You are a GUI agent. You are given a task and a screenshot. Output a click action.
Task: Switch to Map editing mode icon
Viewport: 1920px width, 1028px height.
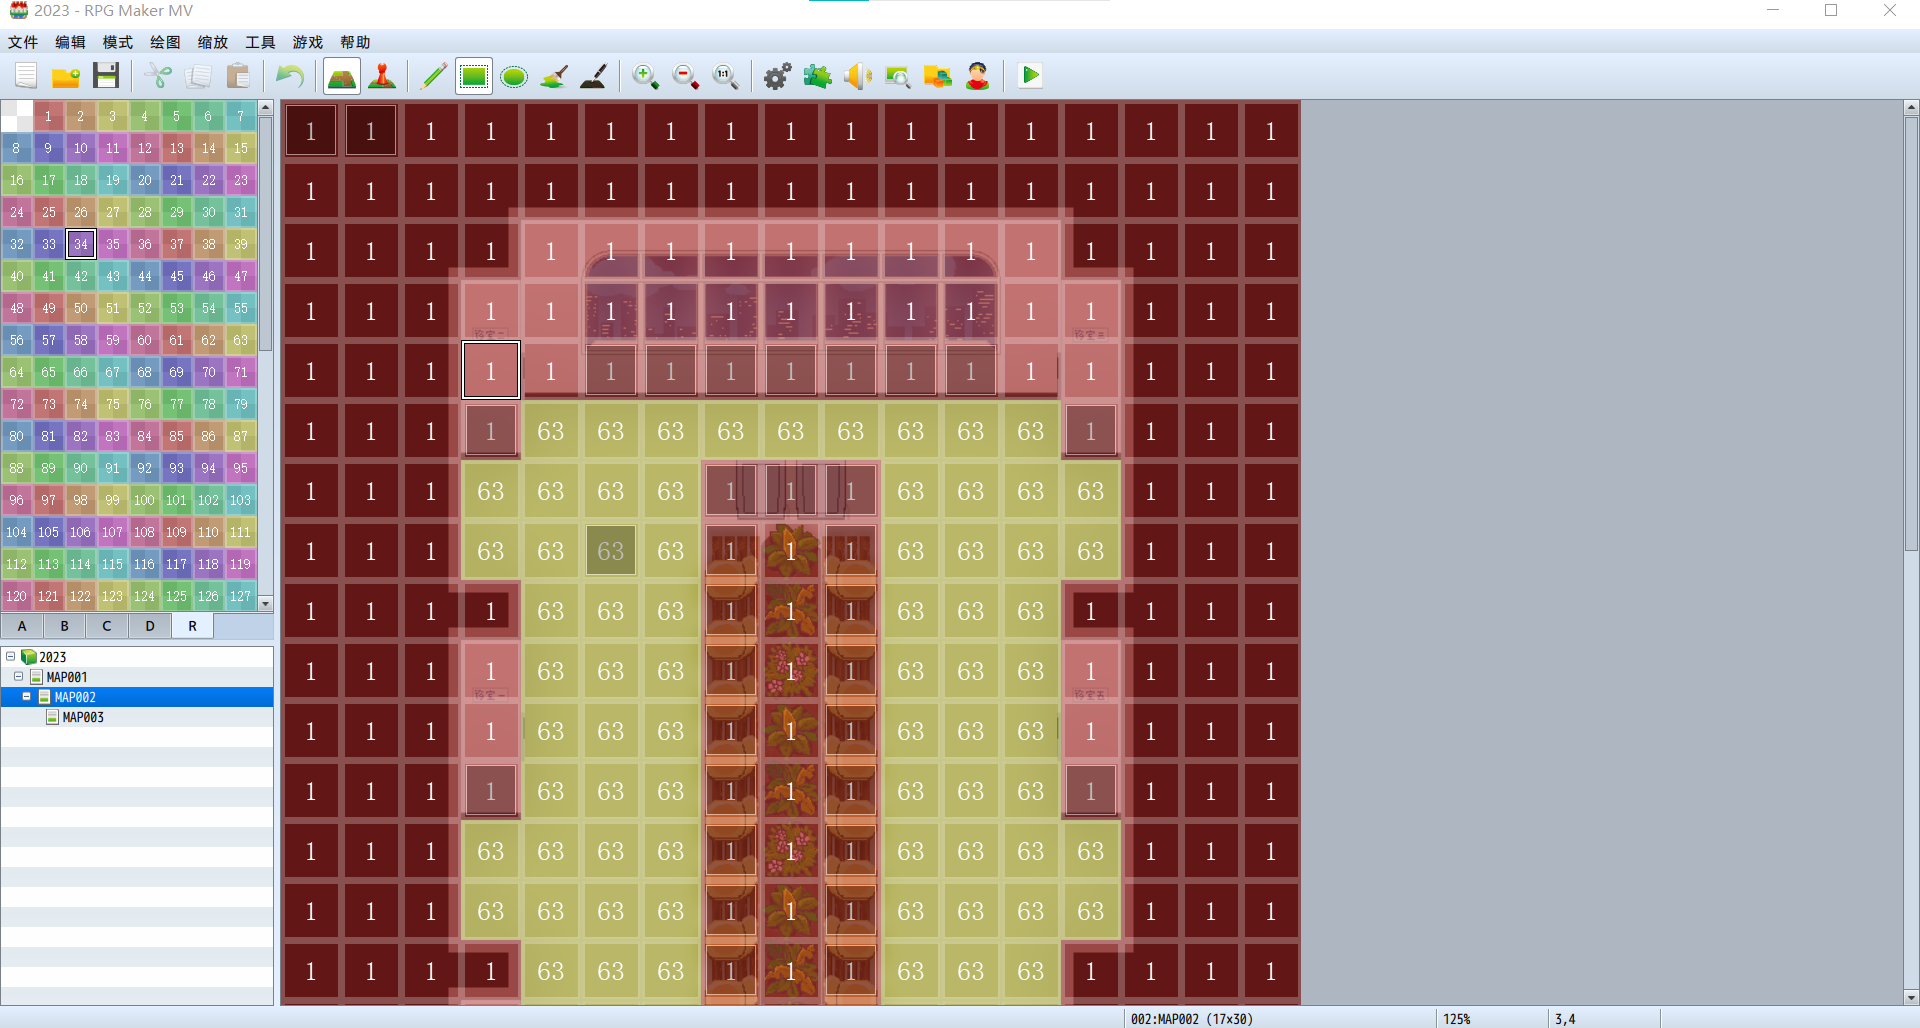342,76
